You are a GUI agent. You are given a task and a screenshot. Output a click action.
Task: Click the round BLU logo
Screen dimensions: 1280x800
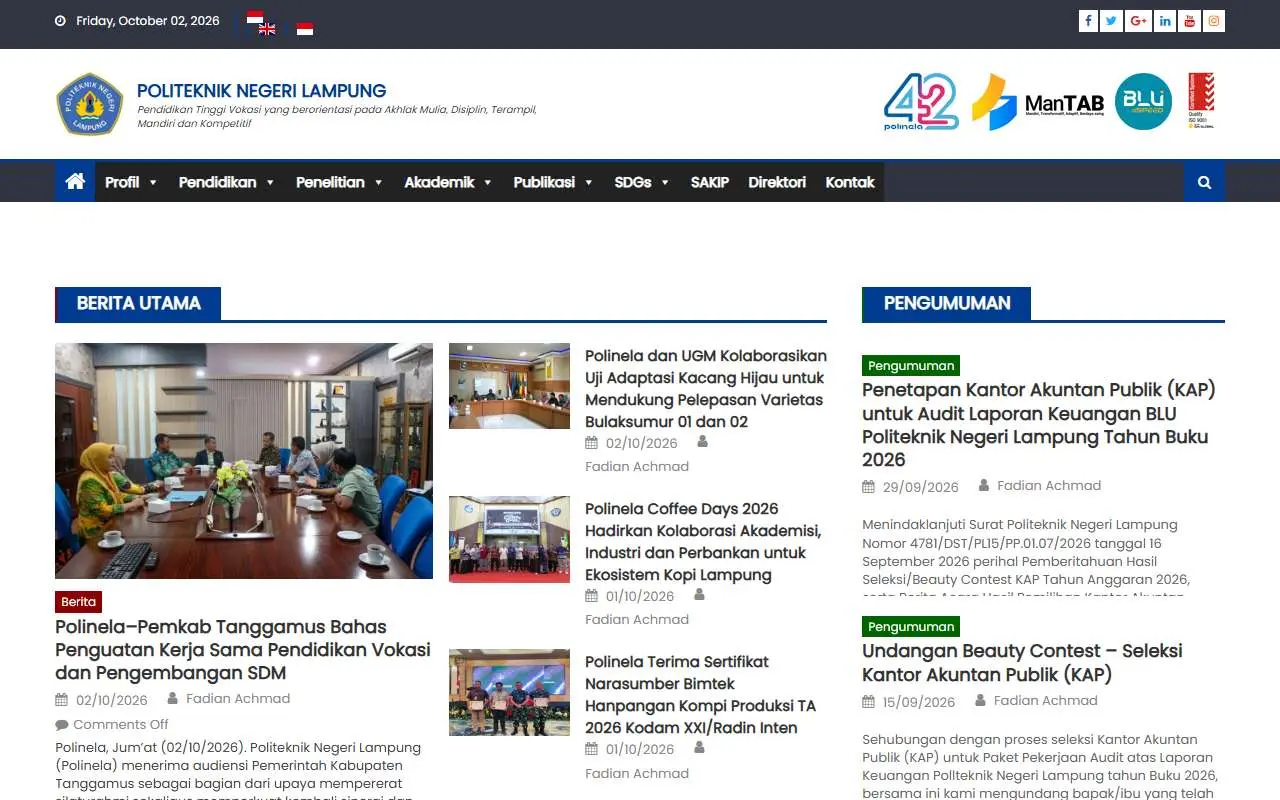coord(1143,102)
